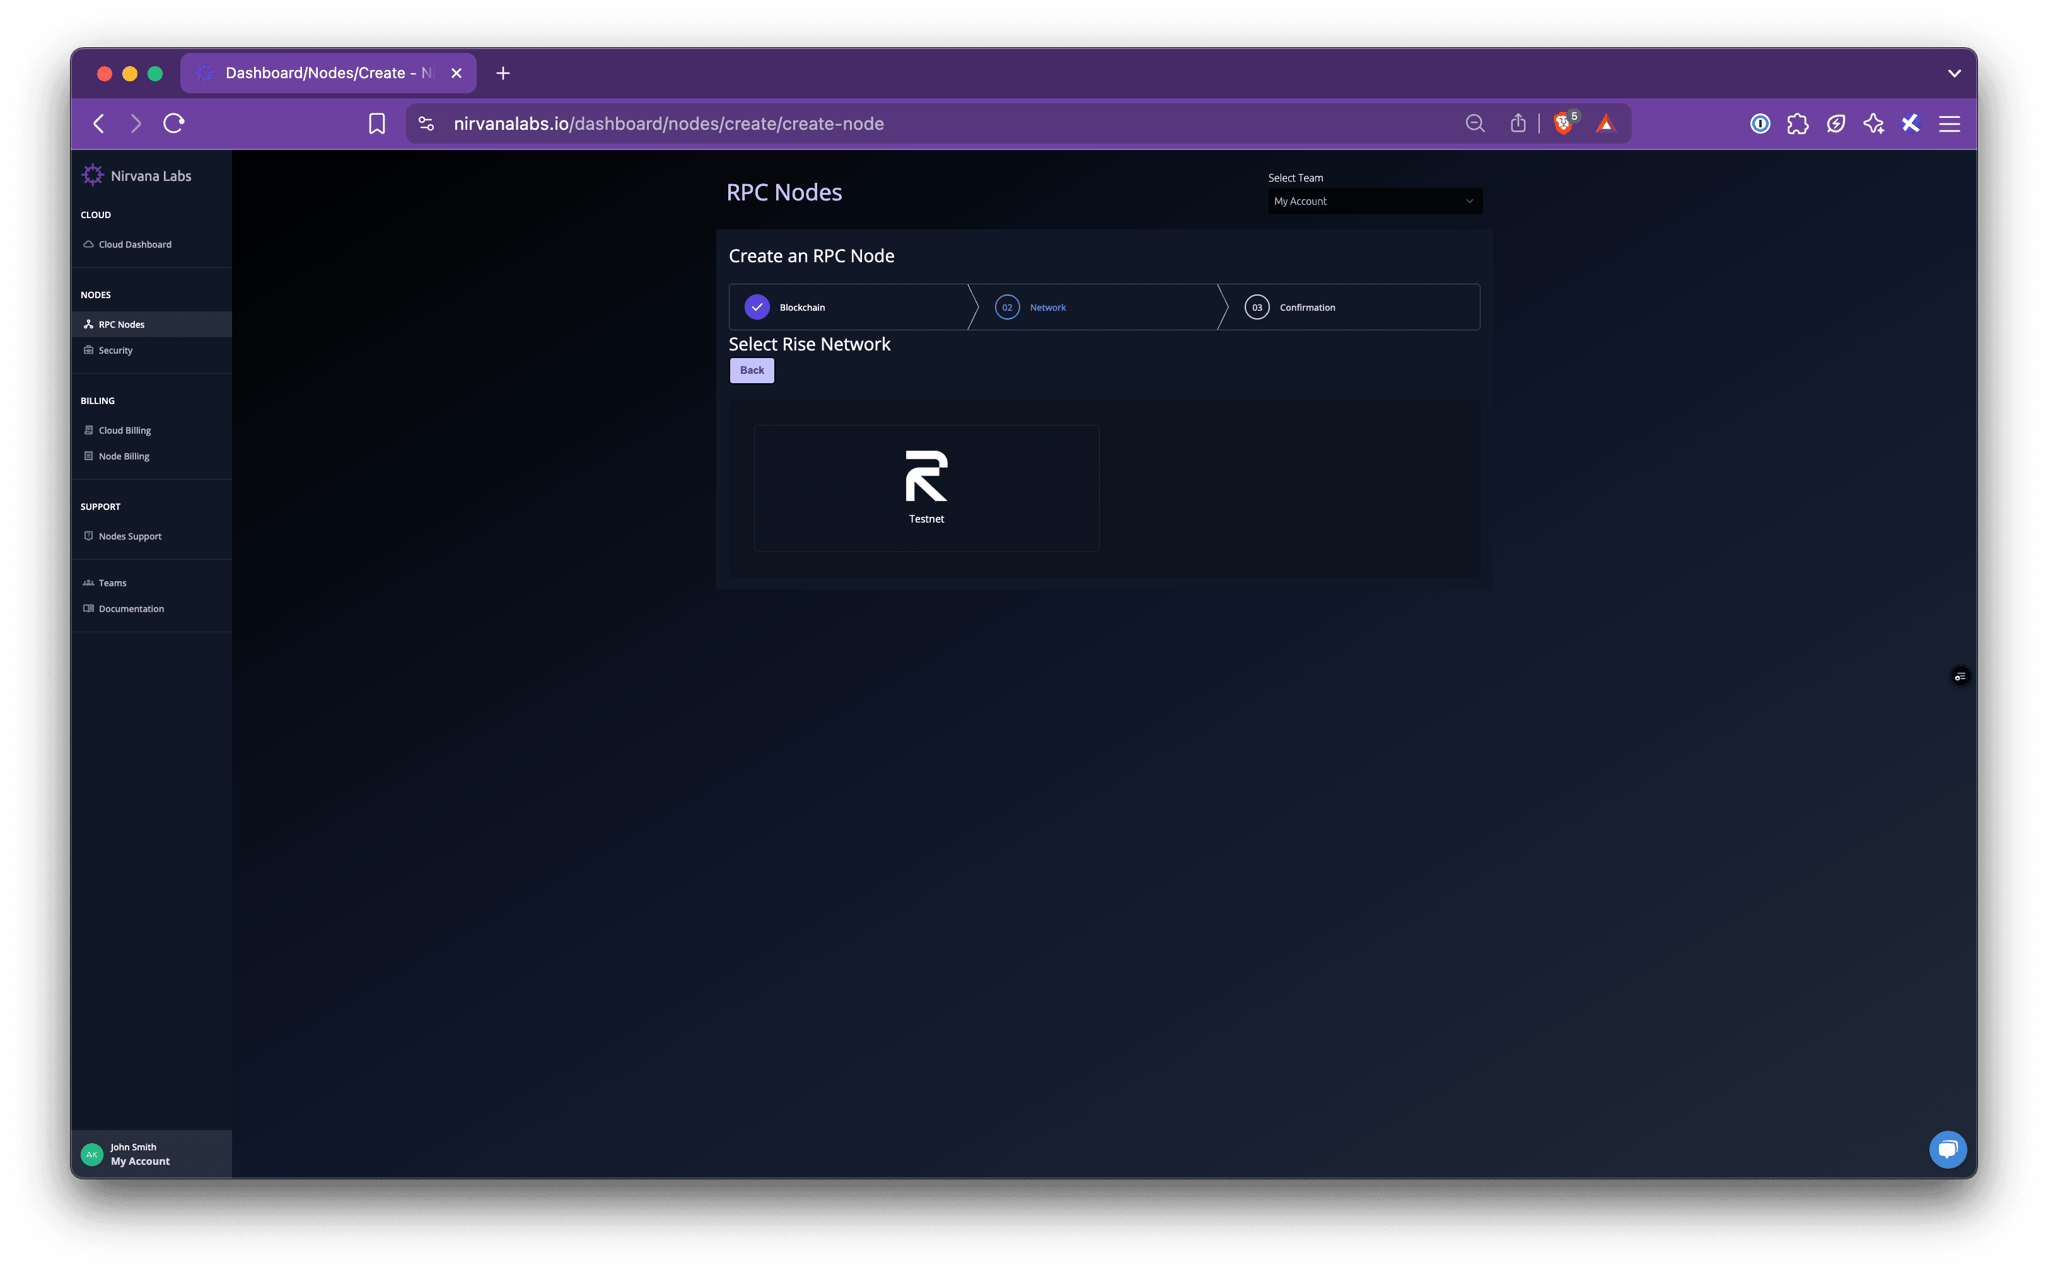Open the Documentation link
Screen dimensions: 2048x1272
pos(131,608)
